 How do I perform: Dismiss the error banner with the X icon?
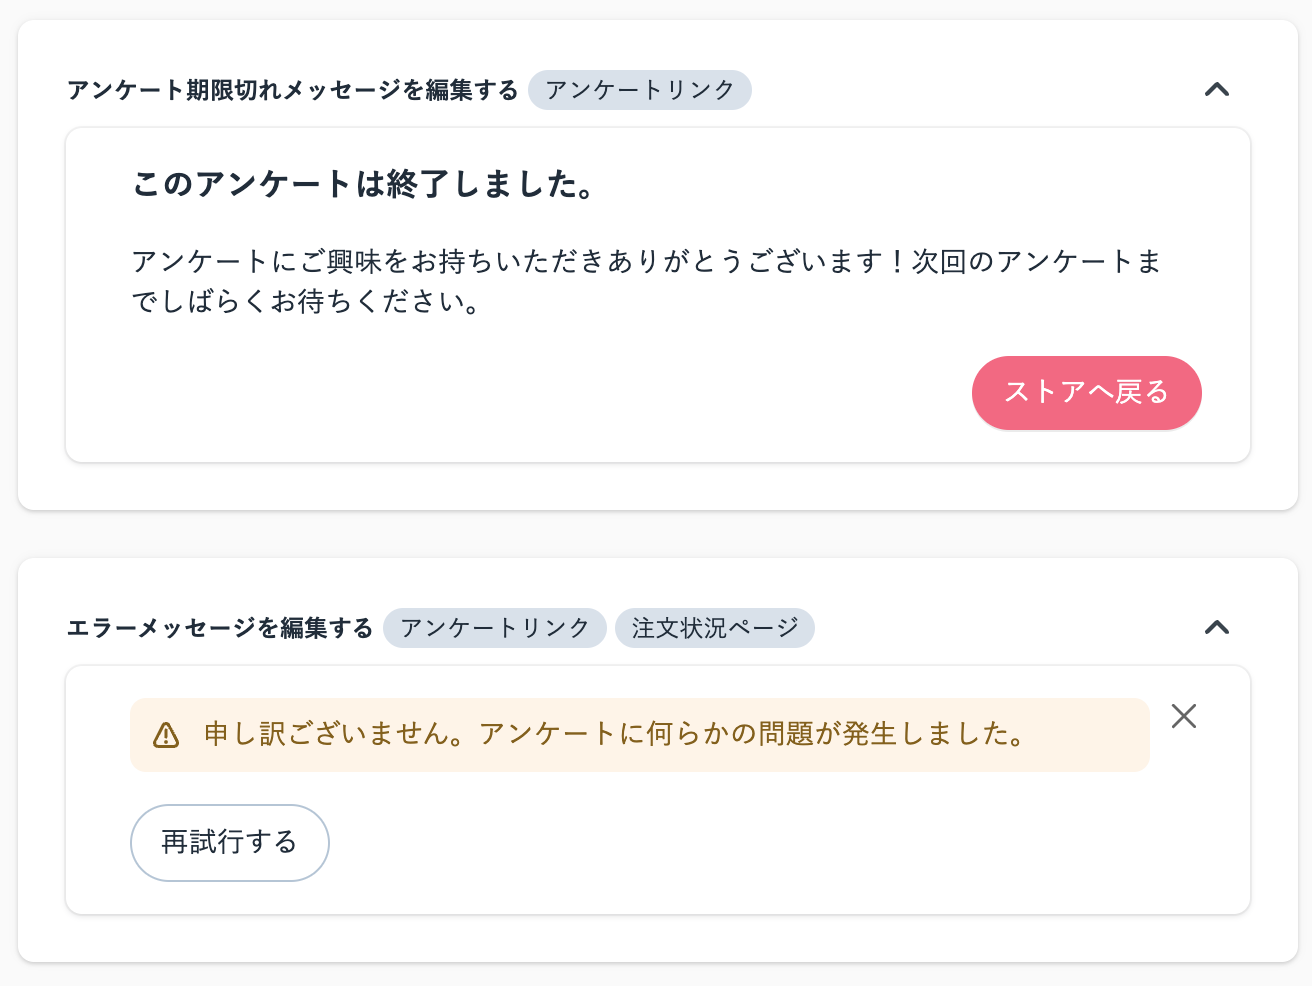(1183, 716)
